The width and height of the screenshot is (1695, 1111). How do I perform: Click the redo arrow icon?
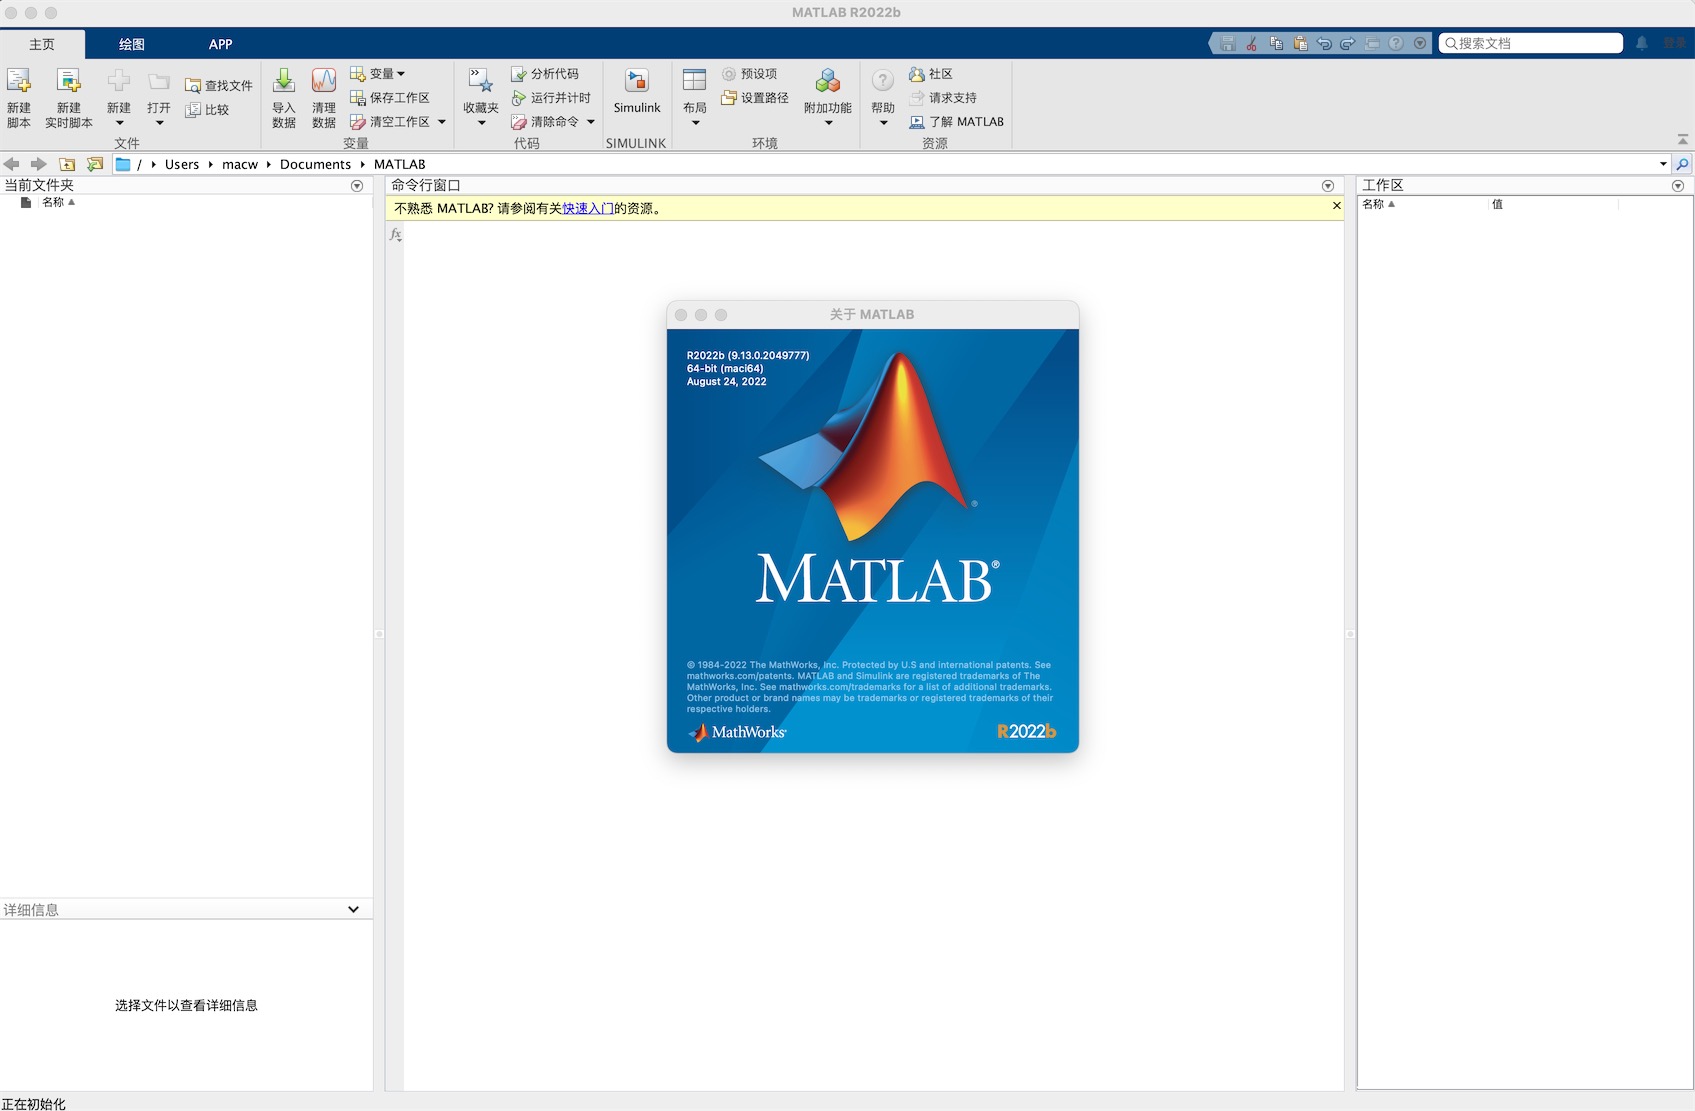(x=1348, y=44)
